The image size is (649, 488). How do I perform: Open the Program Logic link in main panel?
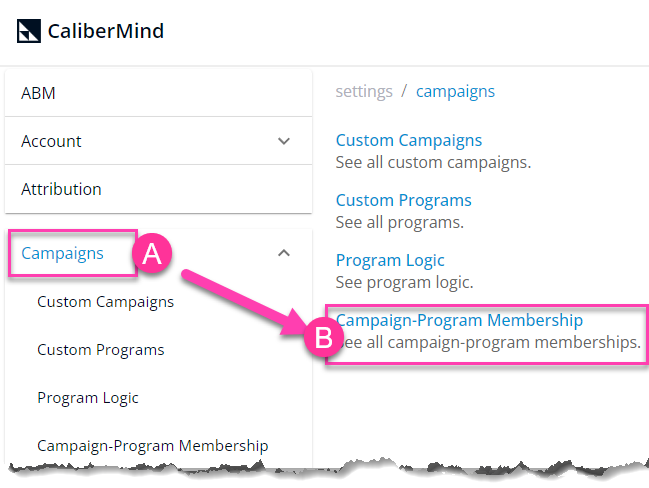pyautogui.click(x=390, y=261)
